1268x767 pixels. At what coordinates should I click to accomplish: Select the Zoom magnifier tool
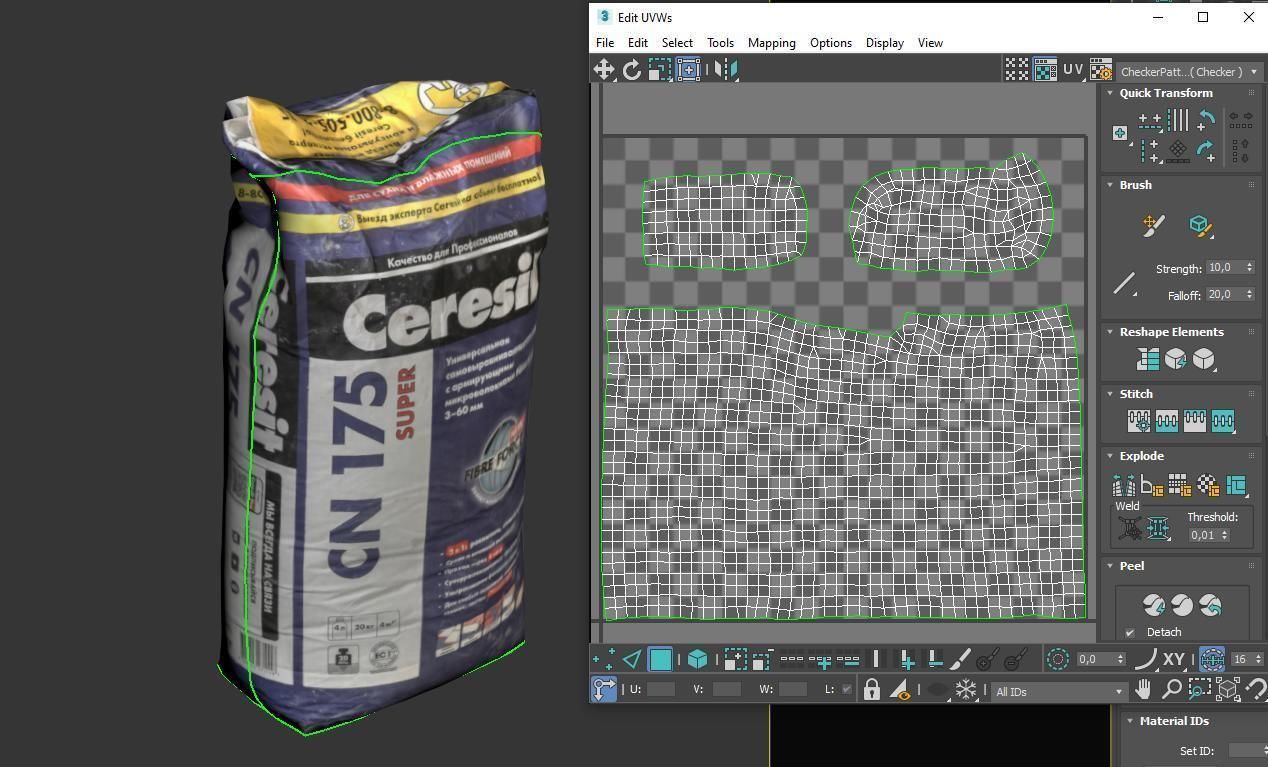[x=1171, y=689]
